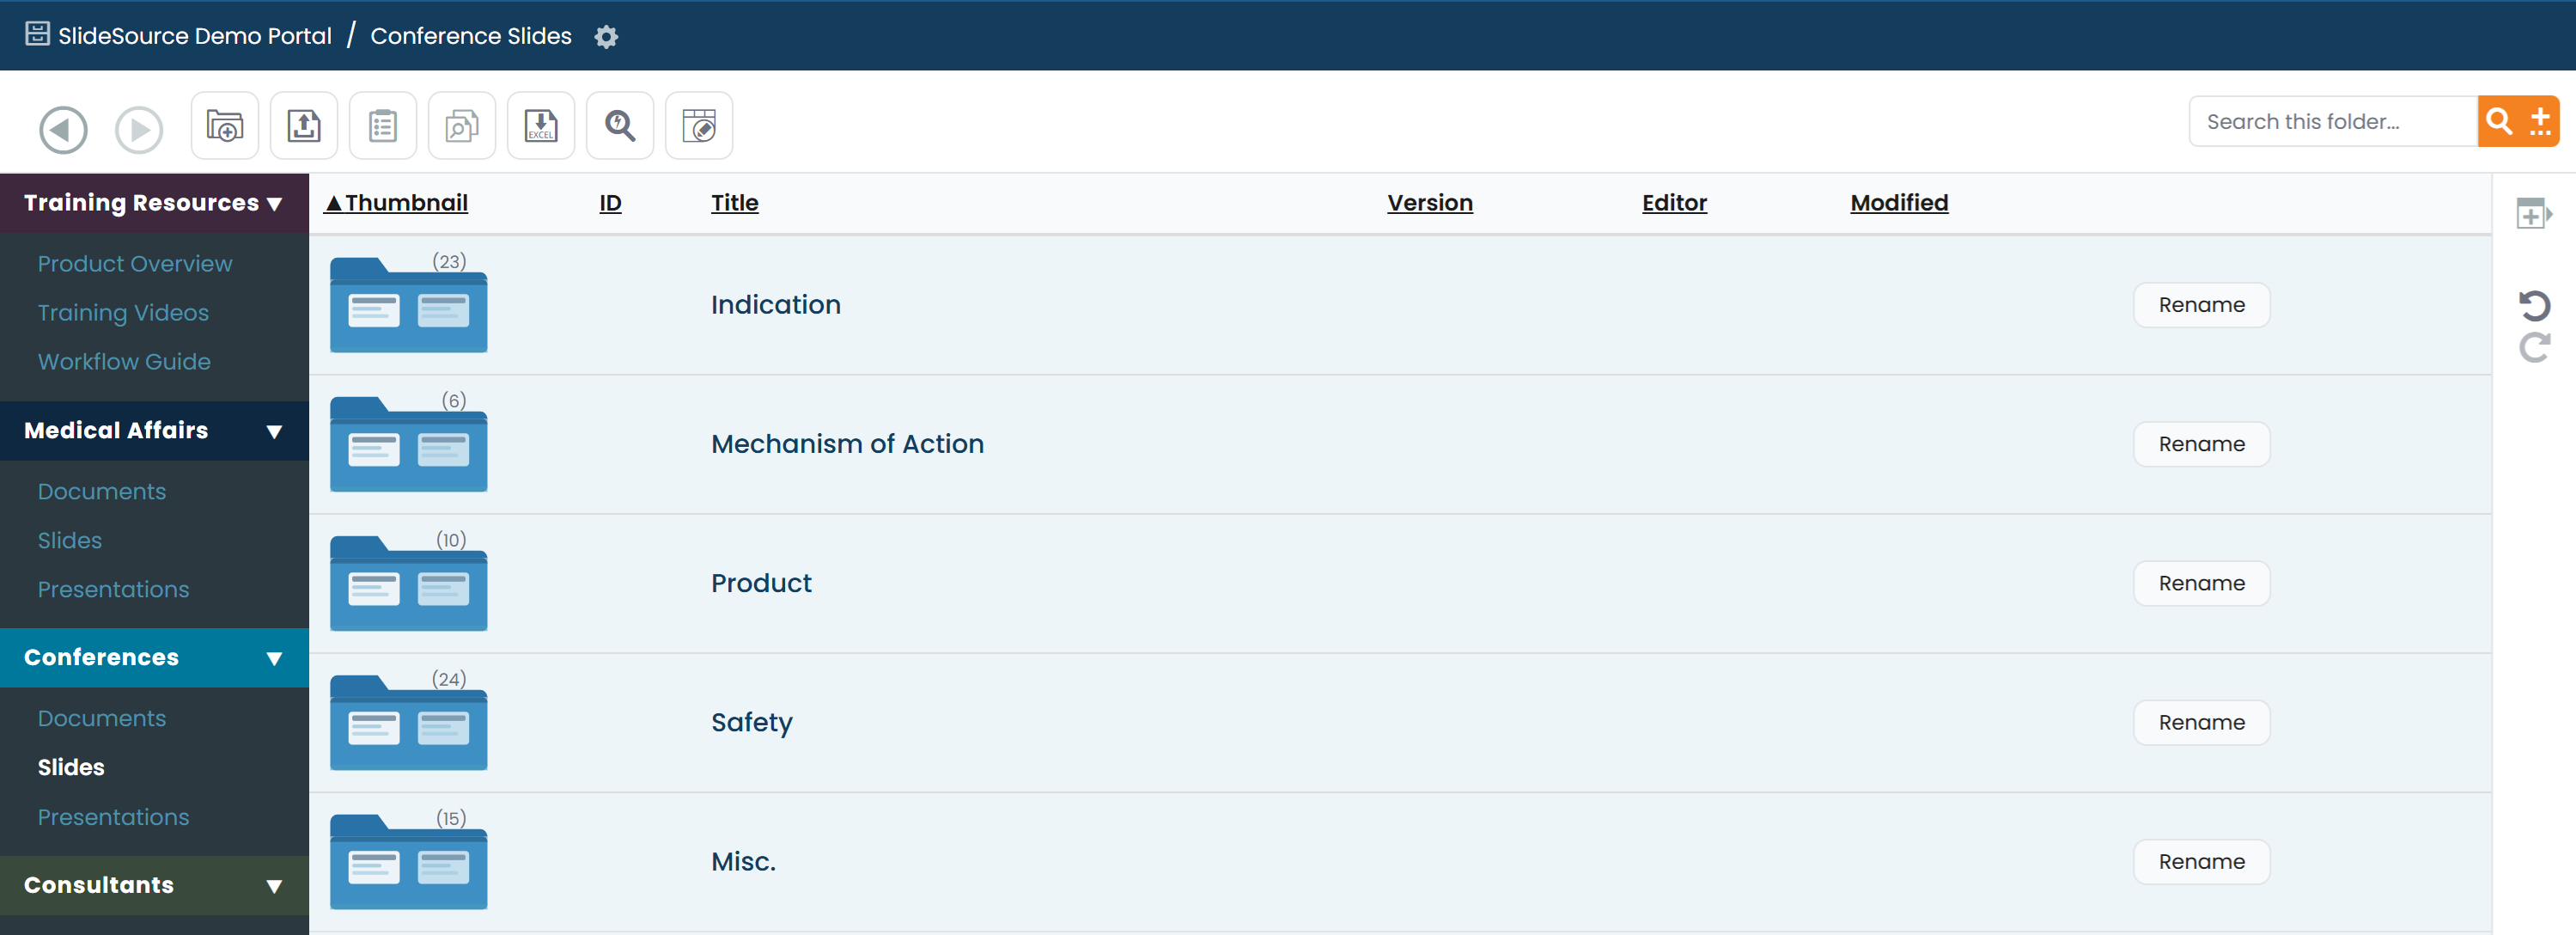The width and height of the screenshot is (2576, 935).
Task: Open advanced search plus icon
Action: [2540, 122]
